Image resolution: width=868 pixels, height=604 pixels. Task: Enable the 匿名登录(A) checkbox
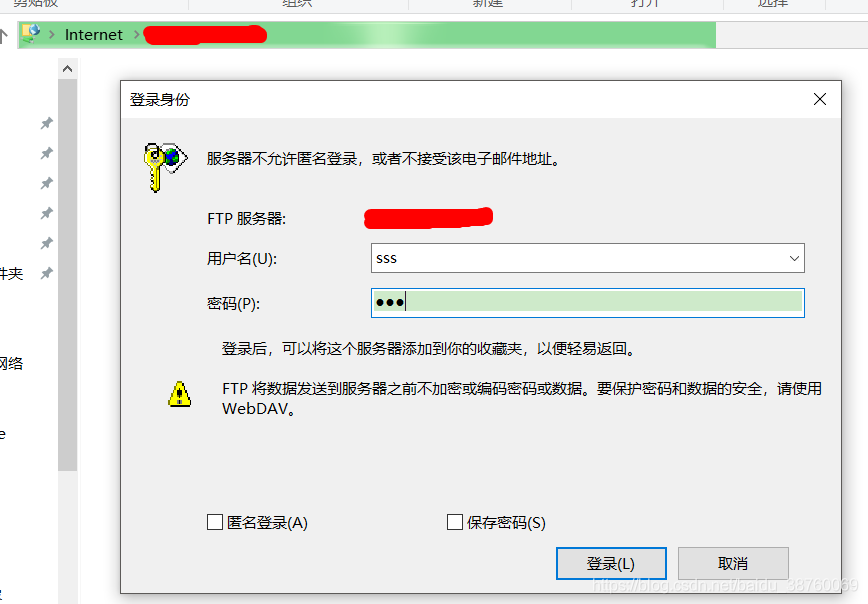pyautogui.click(x=215, y=522)
